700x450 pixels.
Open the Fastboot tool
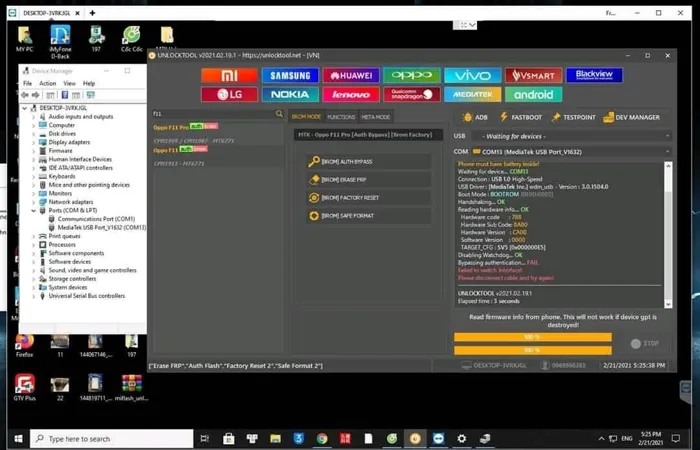[x=521, y=117]
